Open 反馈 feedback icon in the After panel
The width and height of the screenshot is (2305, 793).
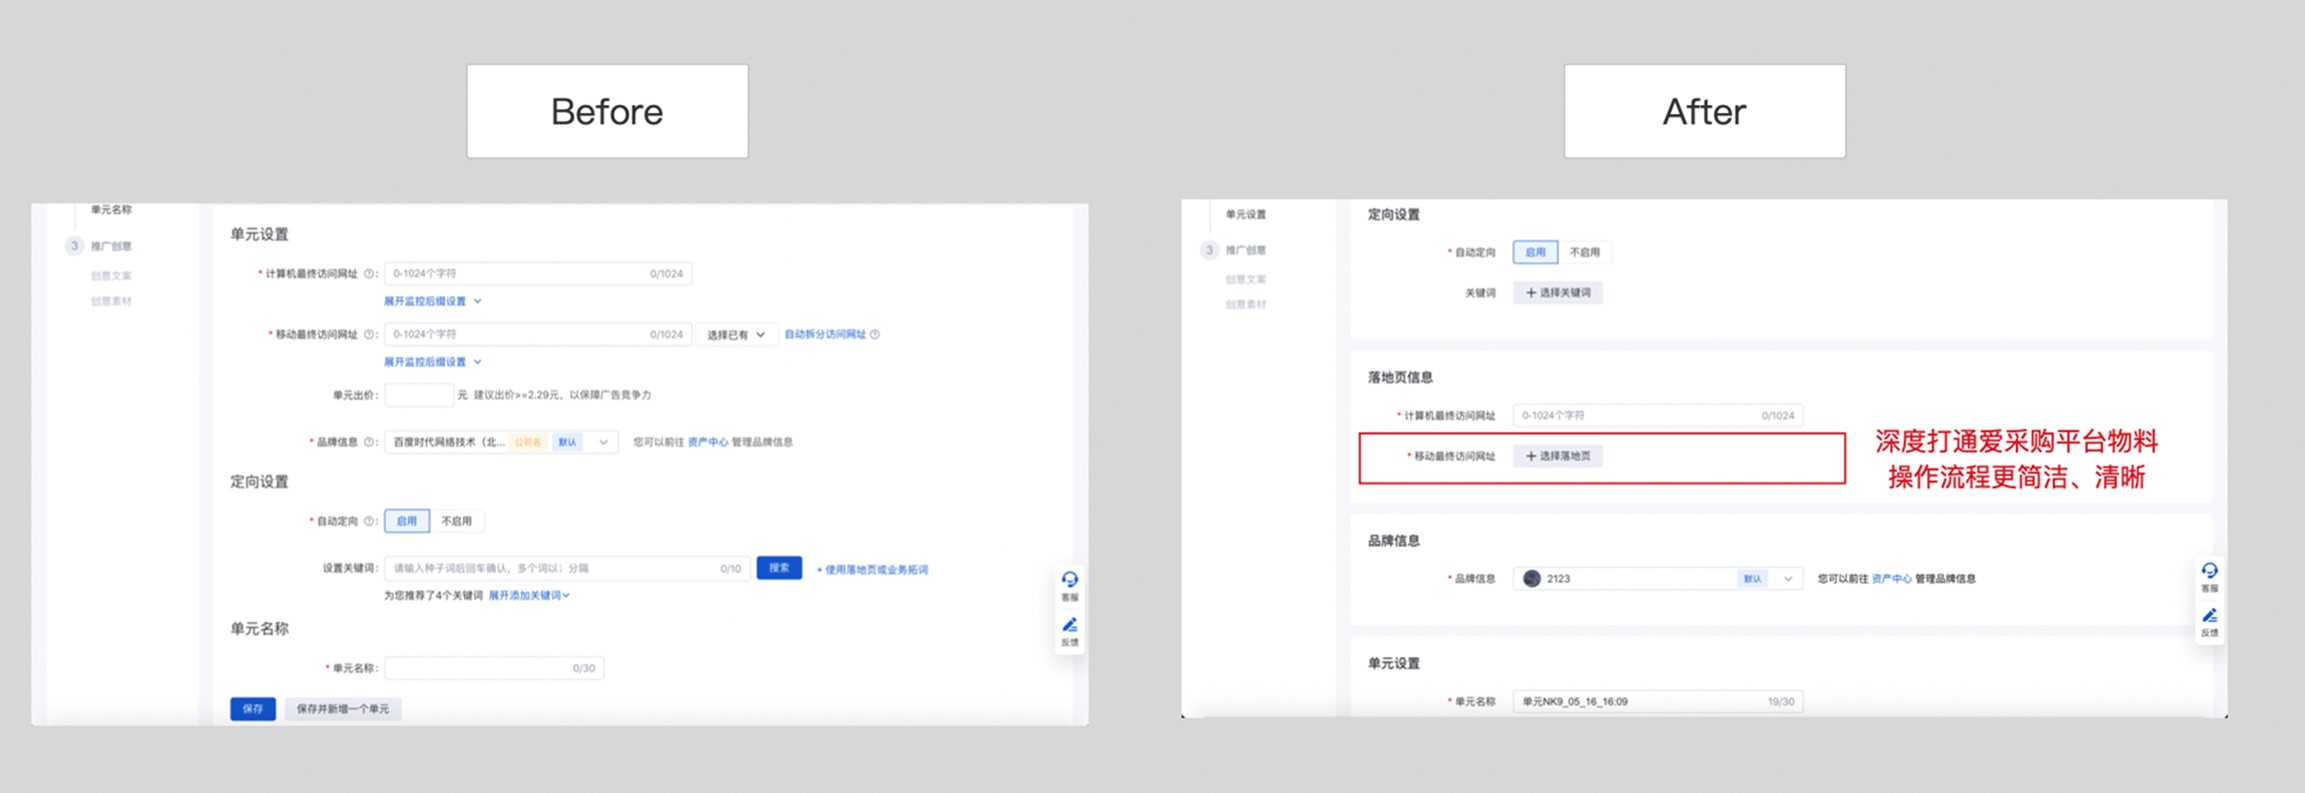pos(2209,616)
